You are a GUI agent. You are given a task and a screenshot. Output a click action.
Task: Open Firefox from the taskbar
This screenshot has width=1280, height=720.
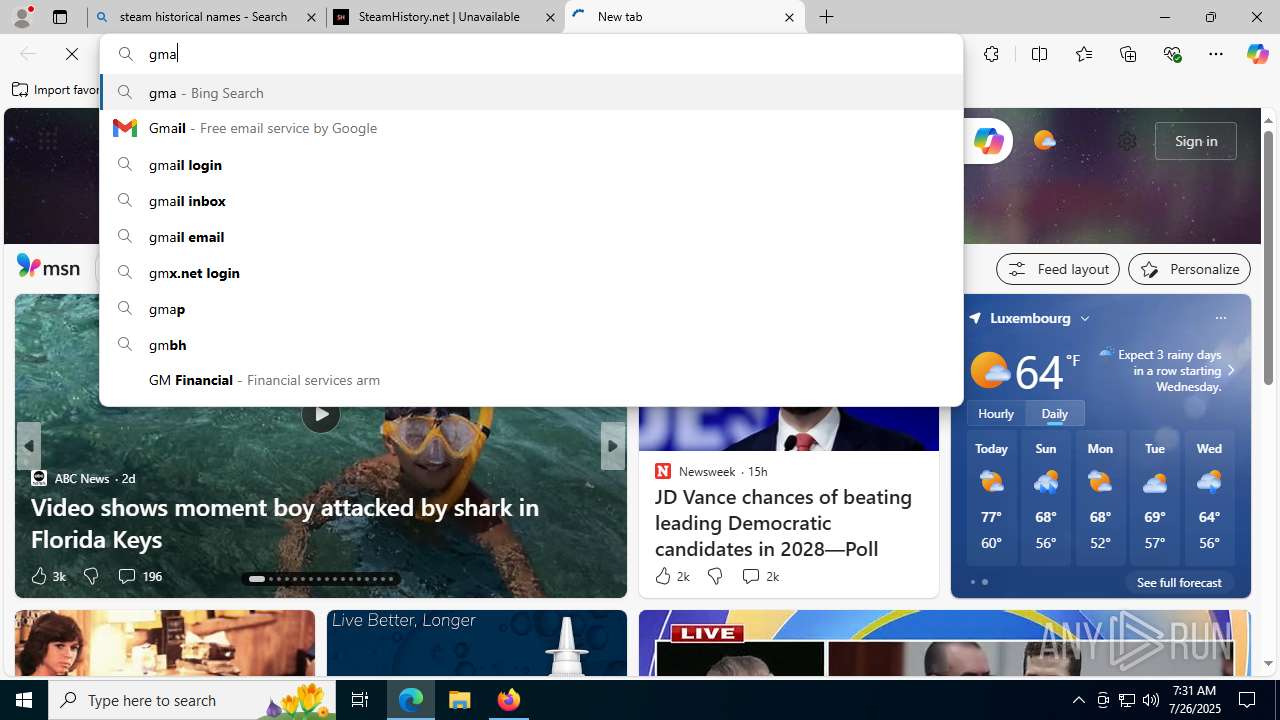509,700
